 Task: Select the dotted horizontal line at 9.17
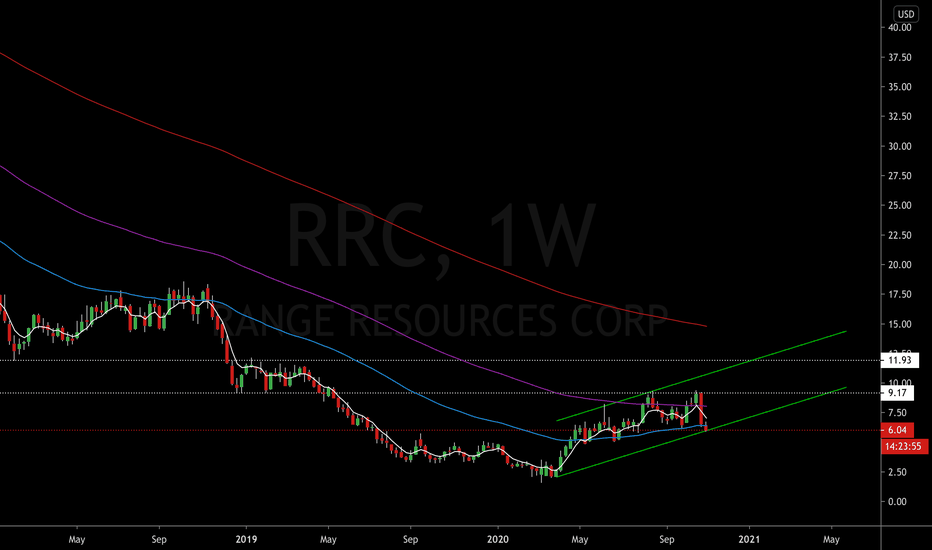440,393
